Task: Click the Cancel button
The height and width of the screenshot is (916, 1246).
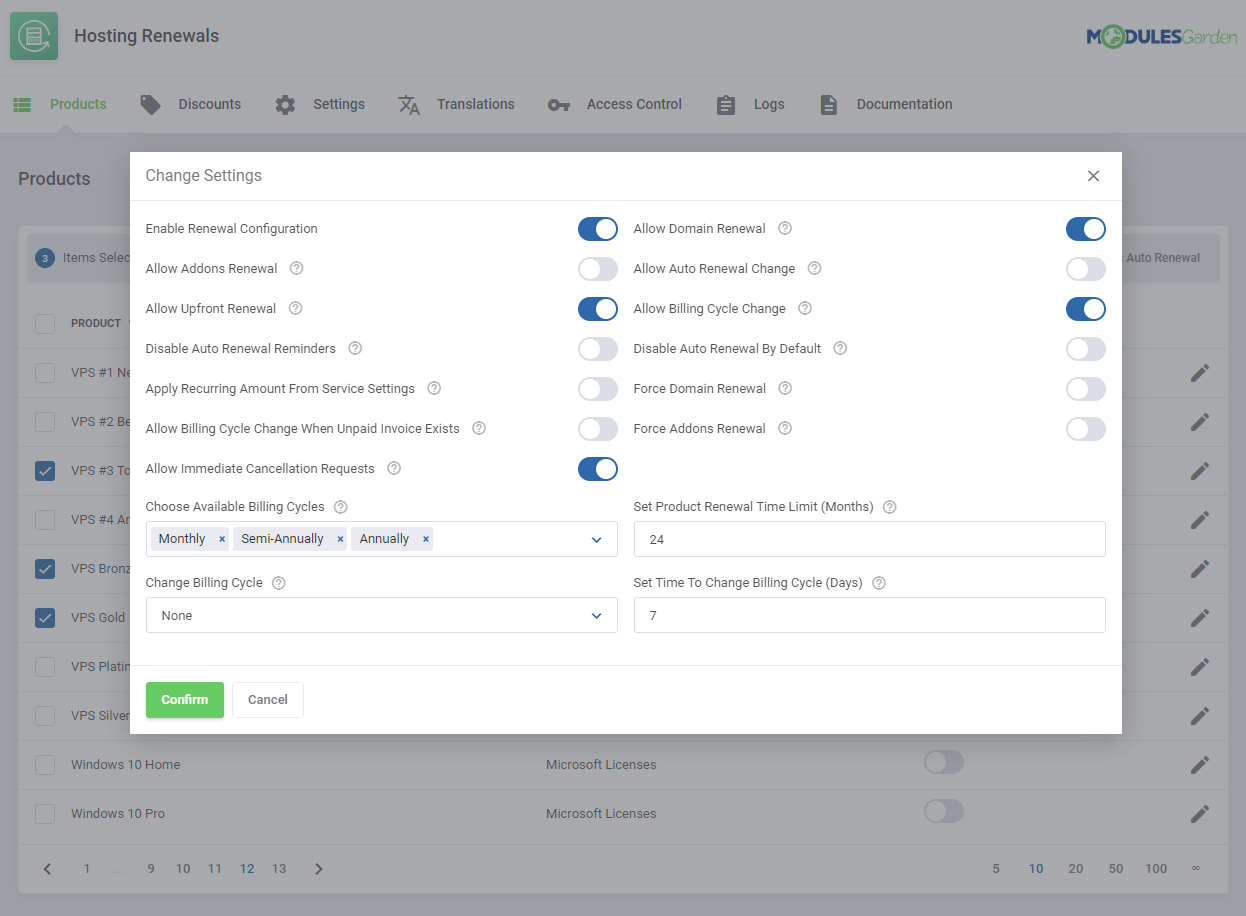Action: 267,700
